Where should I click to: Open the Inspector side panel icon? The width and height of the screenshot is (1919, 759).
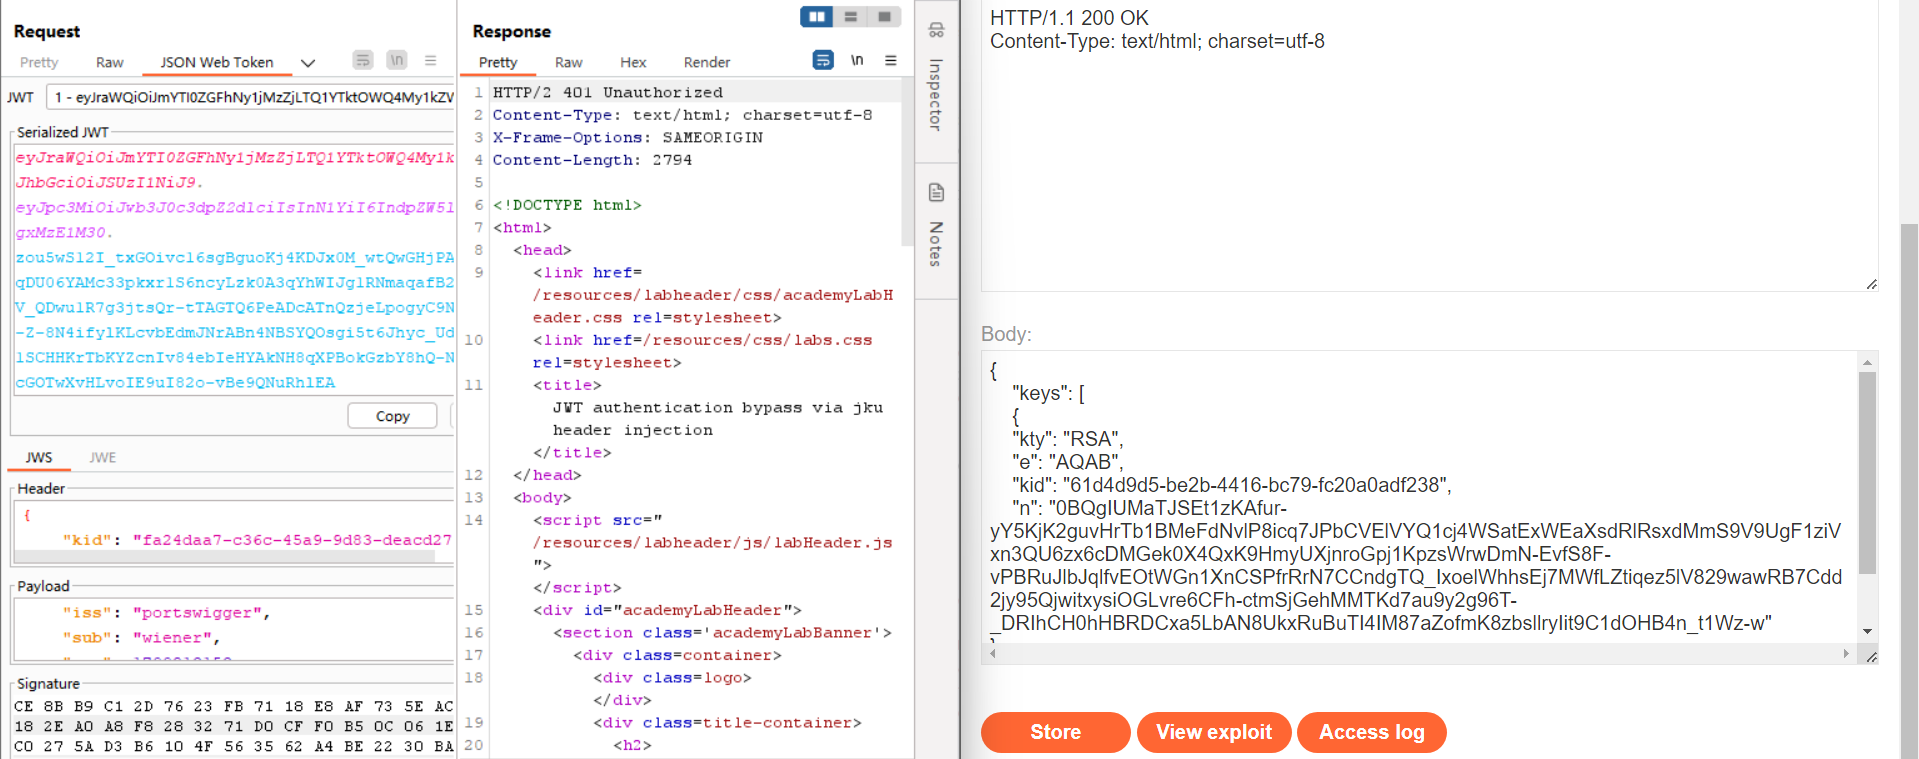pos(936,30)
